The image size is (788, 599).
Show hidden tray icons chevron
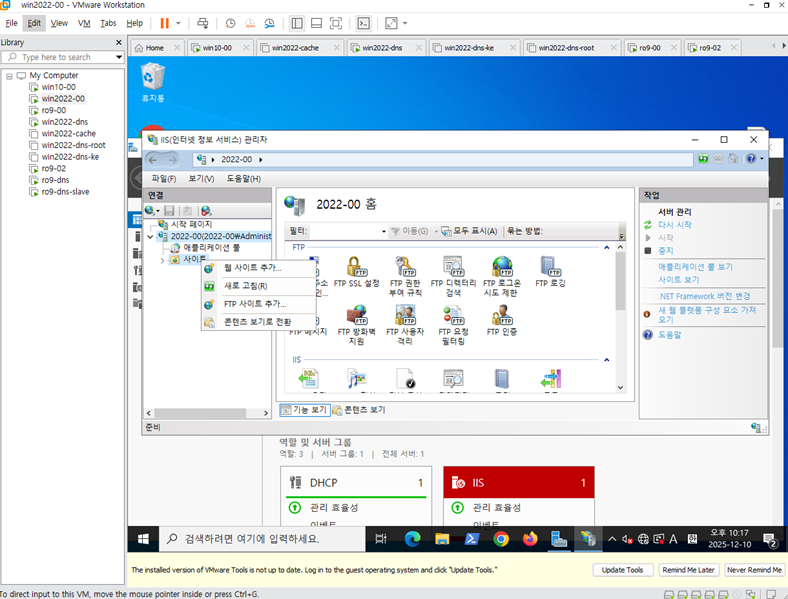(612, 539)
